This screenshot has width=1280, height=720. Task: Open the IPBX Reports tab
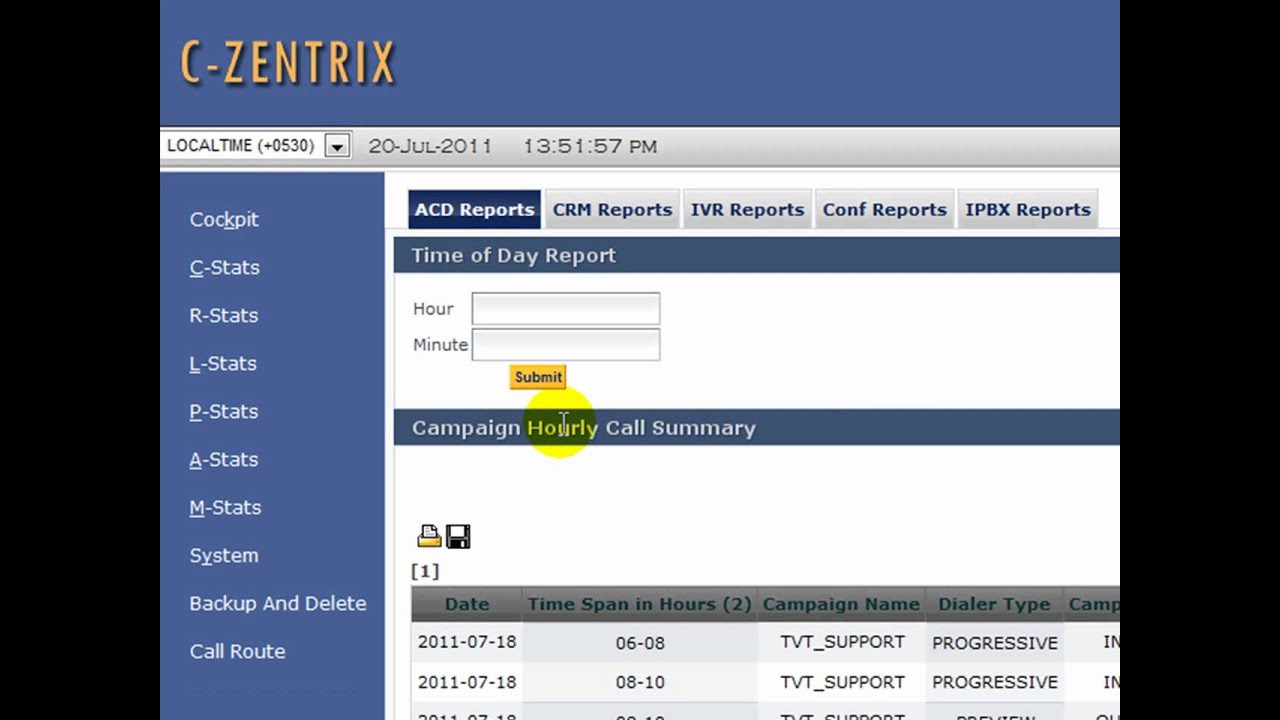pos(1027,210)
